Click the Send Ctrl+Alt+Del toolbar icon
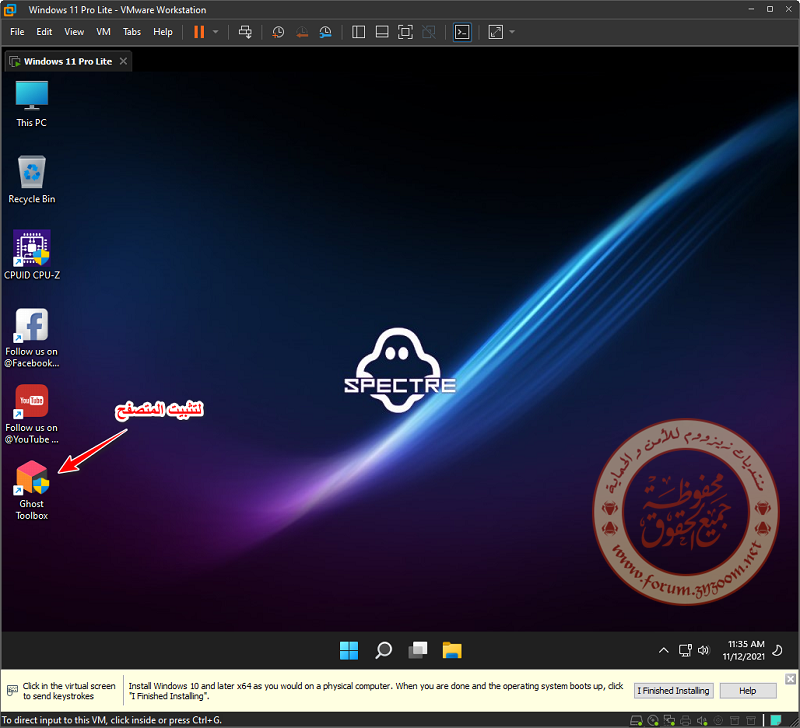This screenshot has height=728, width=800. (245, 32)
